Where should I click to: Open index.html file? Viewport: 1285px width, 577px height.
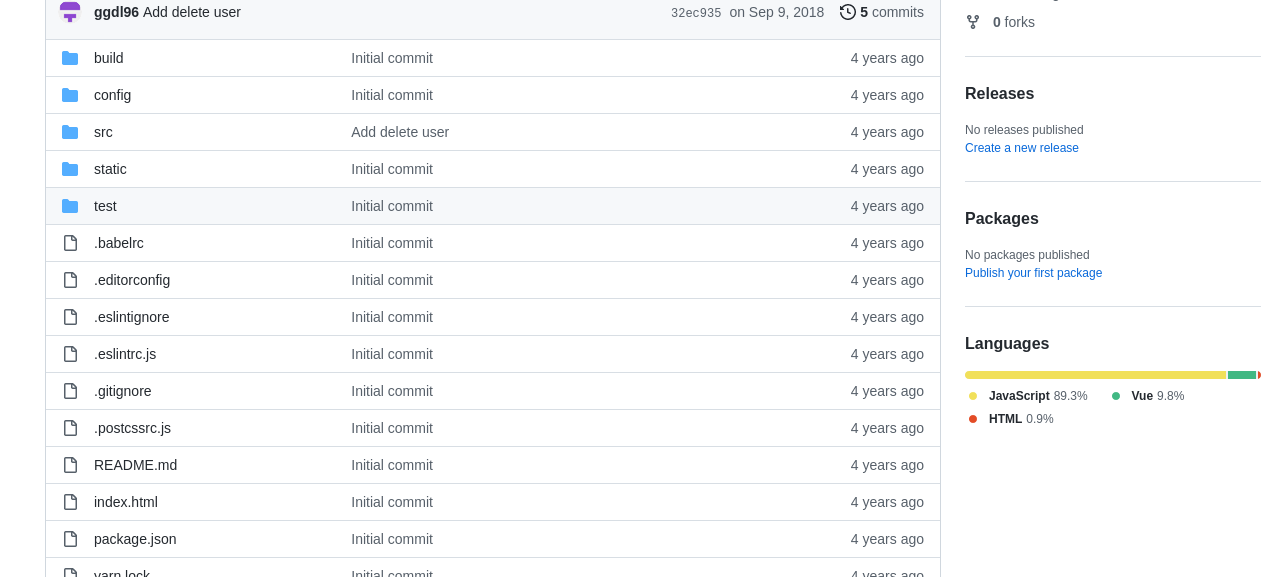[x=126, y=502]
